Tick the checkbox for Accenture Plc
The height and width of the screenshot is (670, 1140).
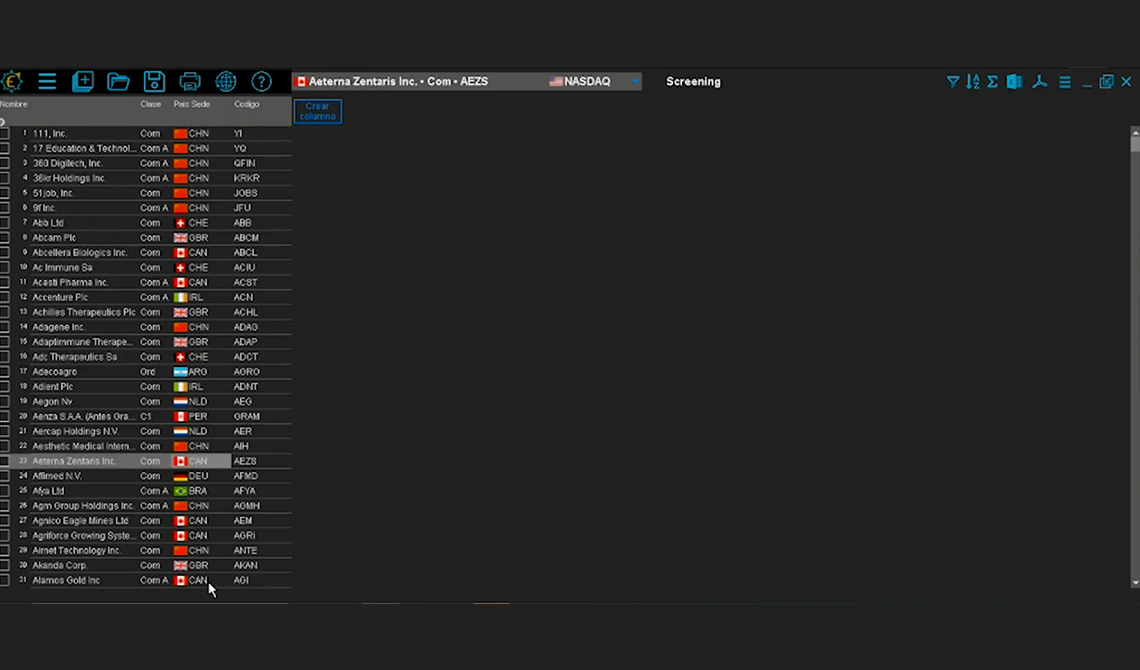click(4, 297)
